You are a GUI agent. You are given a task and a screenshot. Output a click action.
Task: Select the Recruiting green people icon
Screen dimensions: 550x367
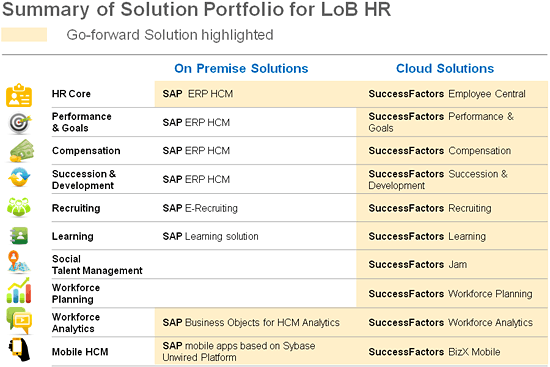click(19, 207)
